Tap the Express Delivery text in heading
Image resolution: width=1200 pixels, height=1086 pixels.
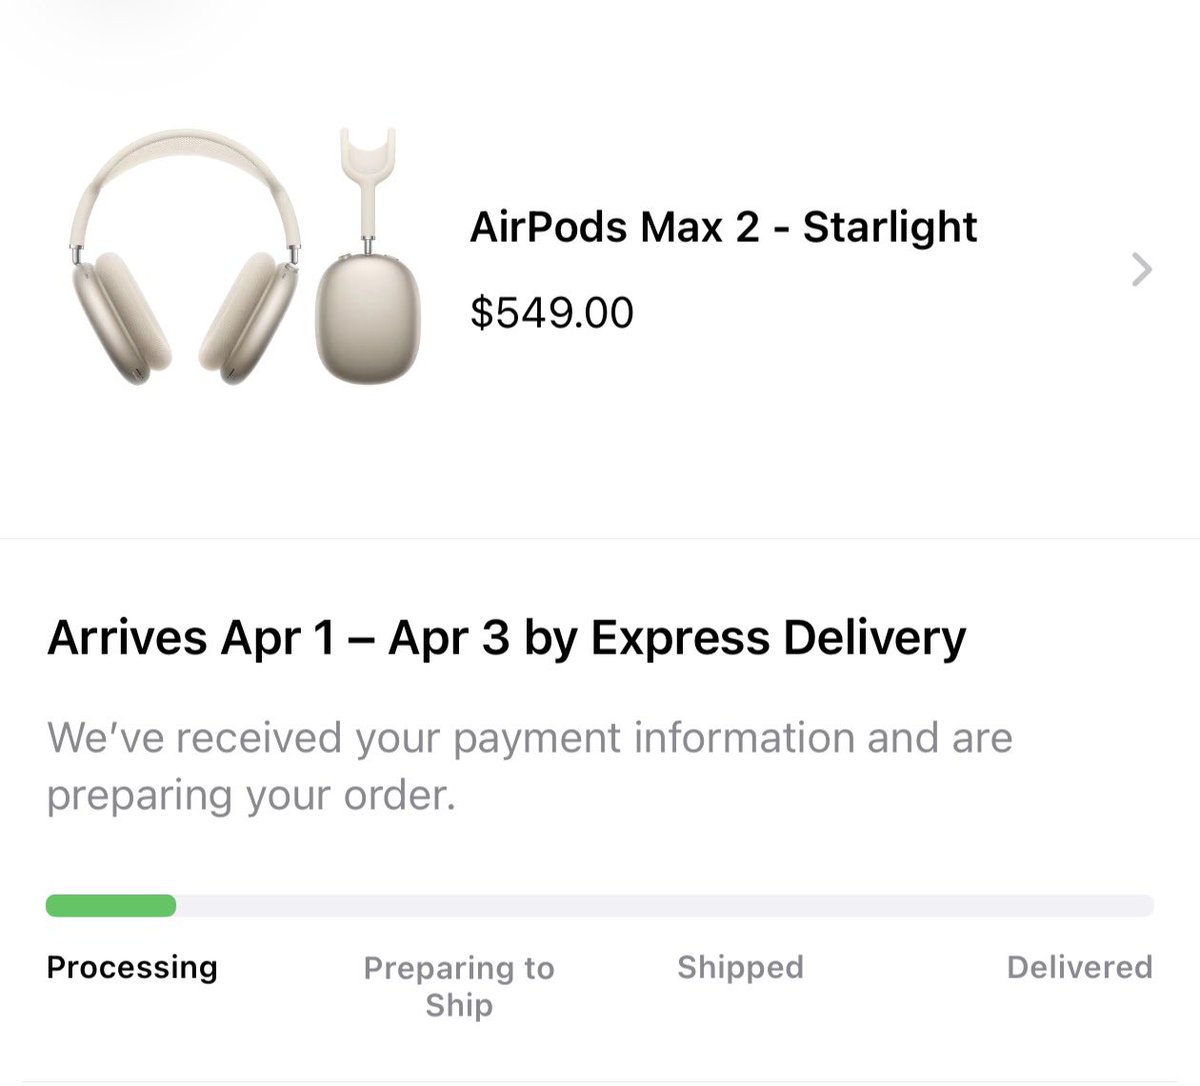pos(778,639)
